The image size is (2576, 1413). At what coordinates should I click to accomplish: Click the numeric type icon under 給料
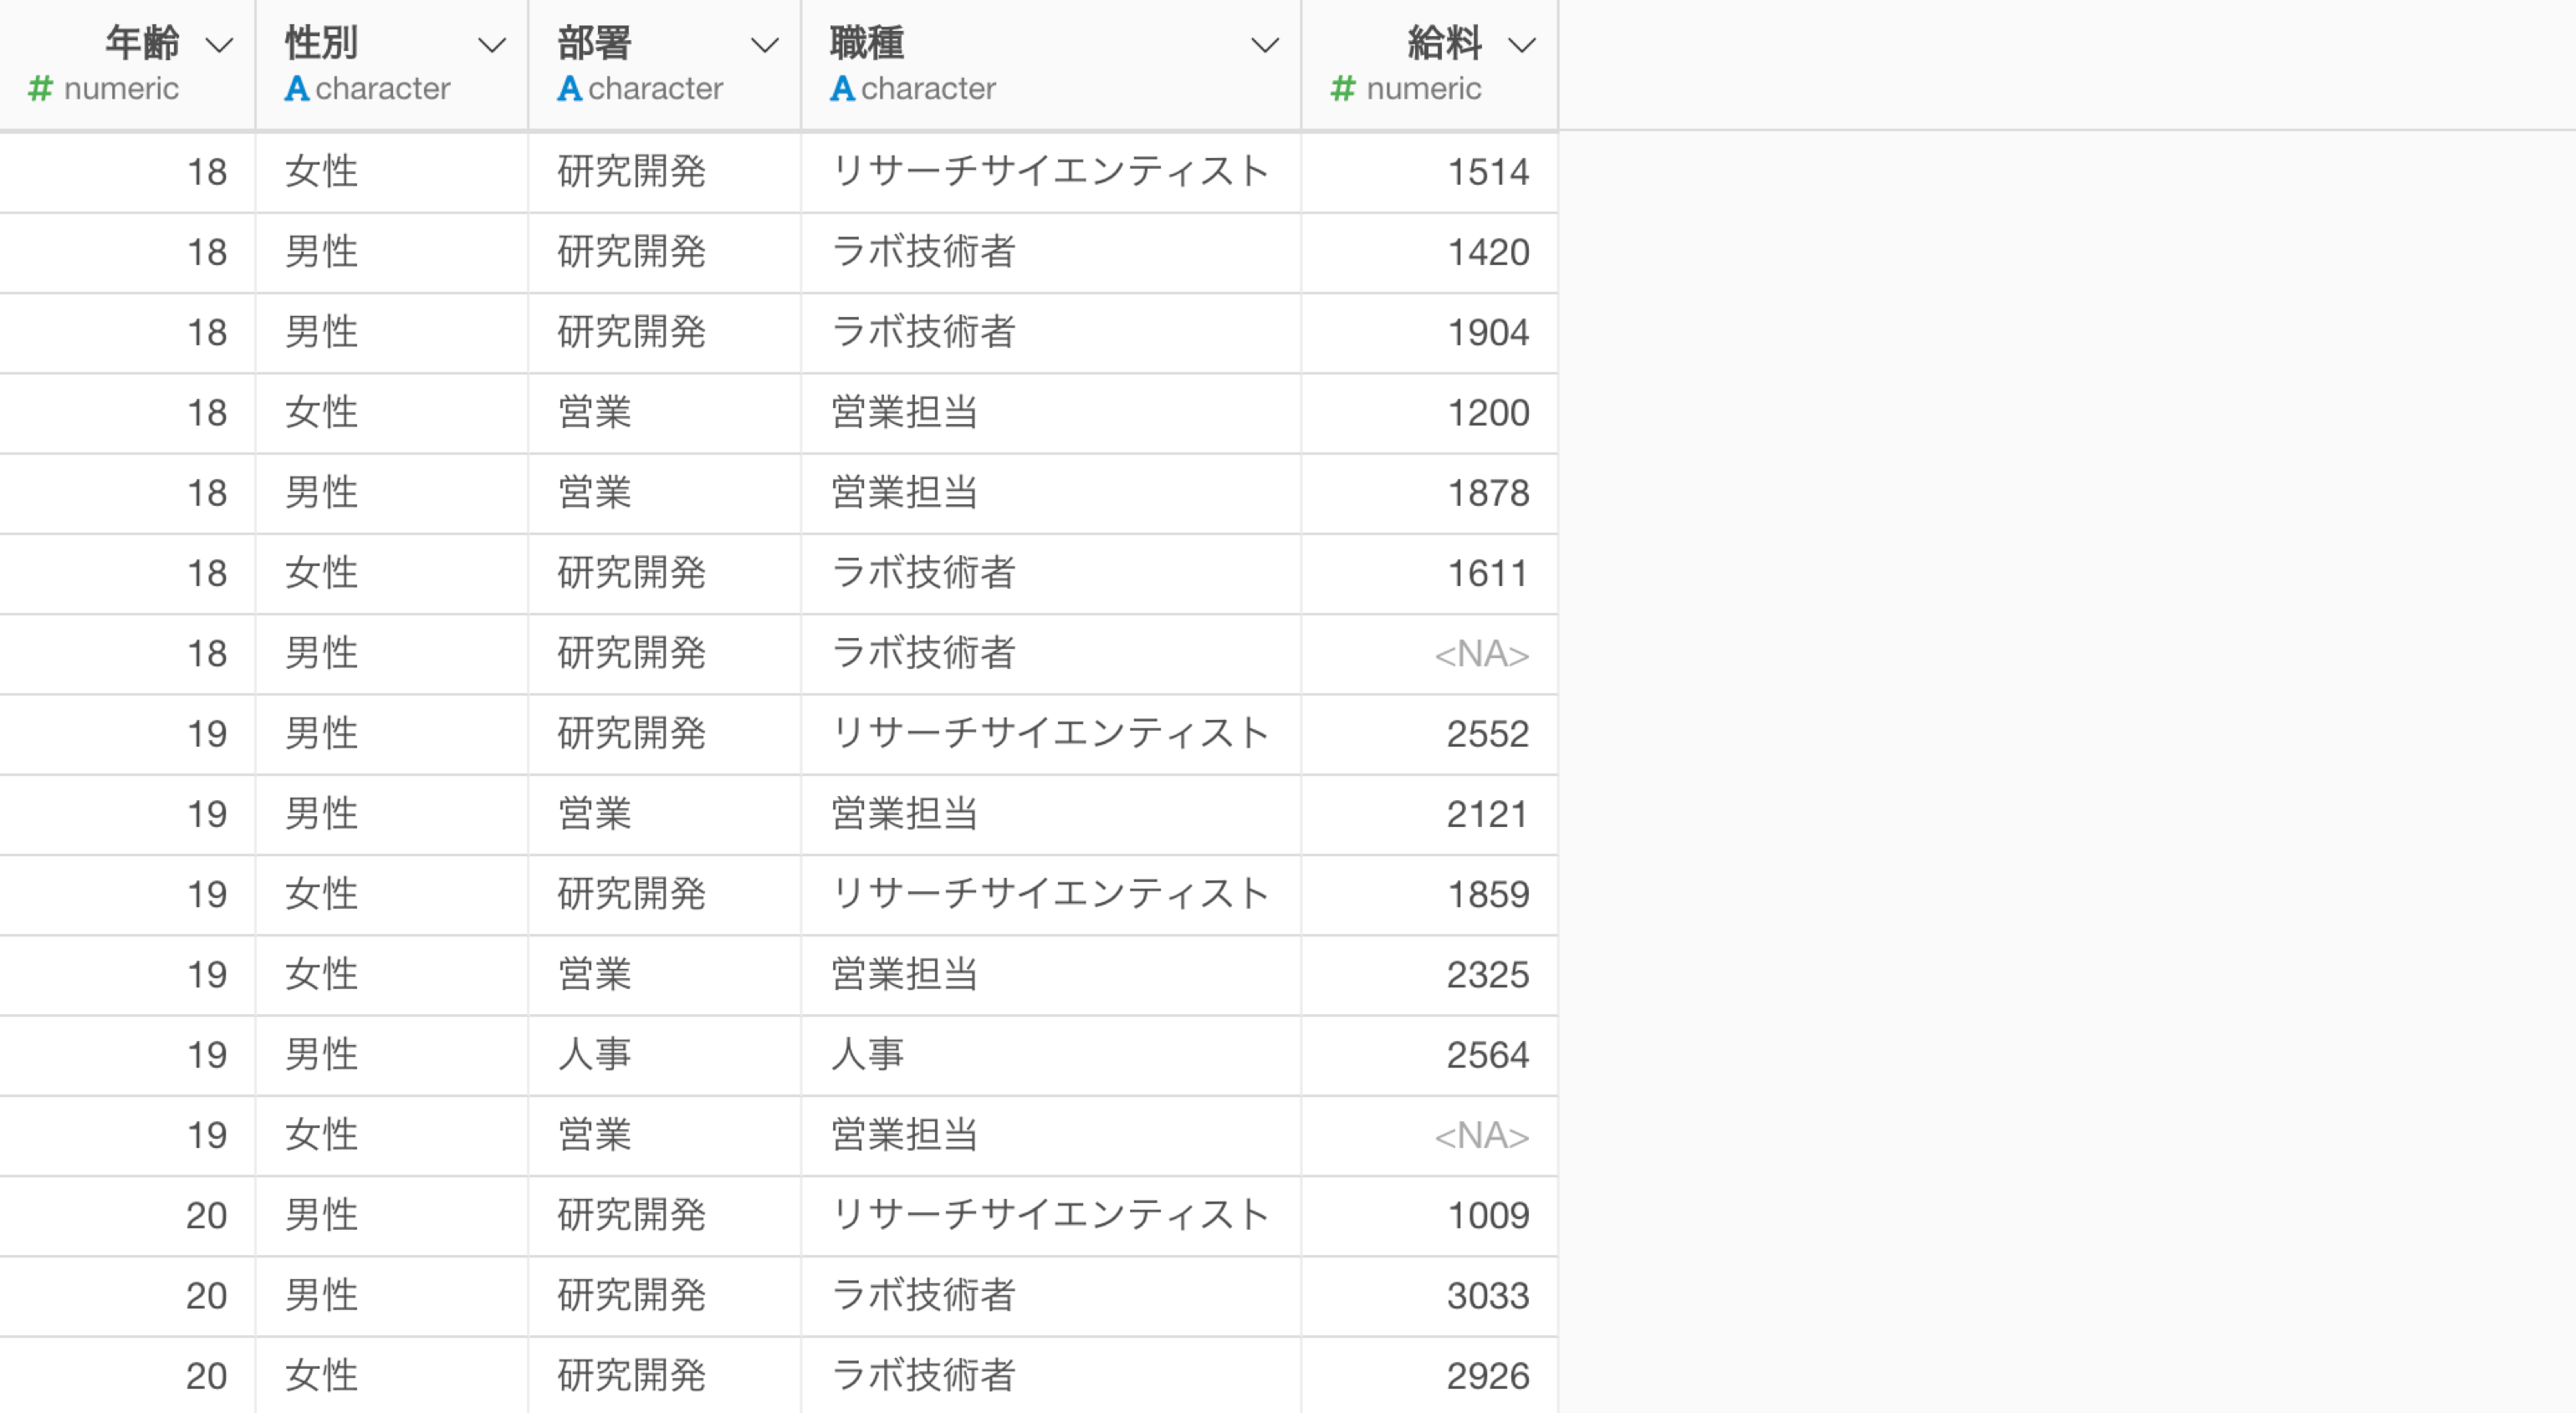coord(1343,89)
